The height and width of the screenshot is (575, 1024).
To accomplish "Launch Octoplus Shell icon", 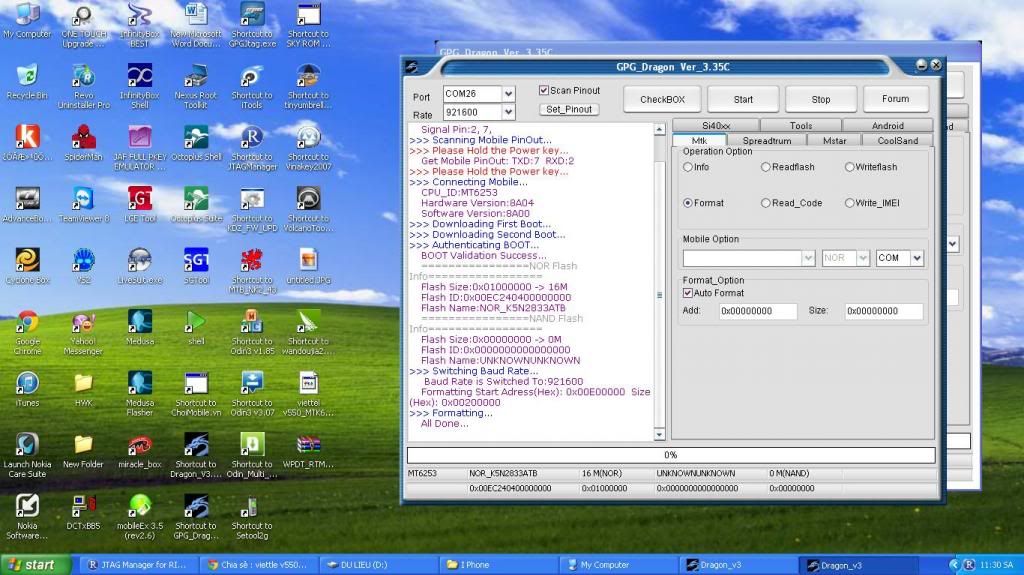I will 196,143.
